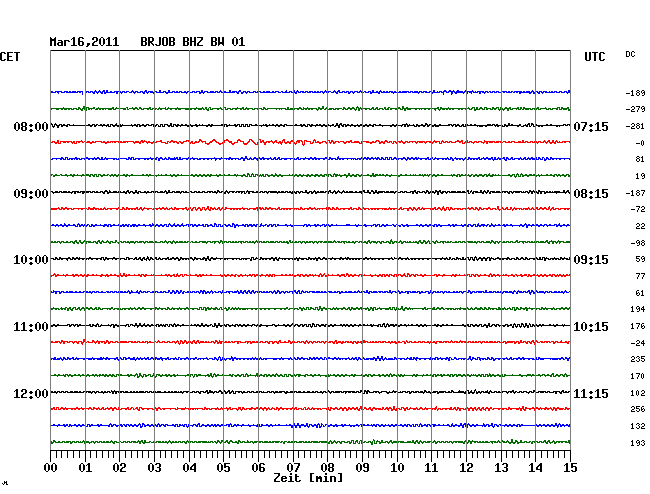Select the DC value "-98"

pos(638,243)
